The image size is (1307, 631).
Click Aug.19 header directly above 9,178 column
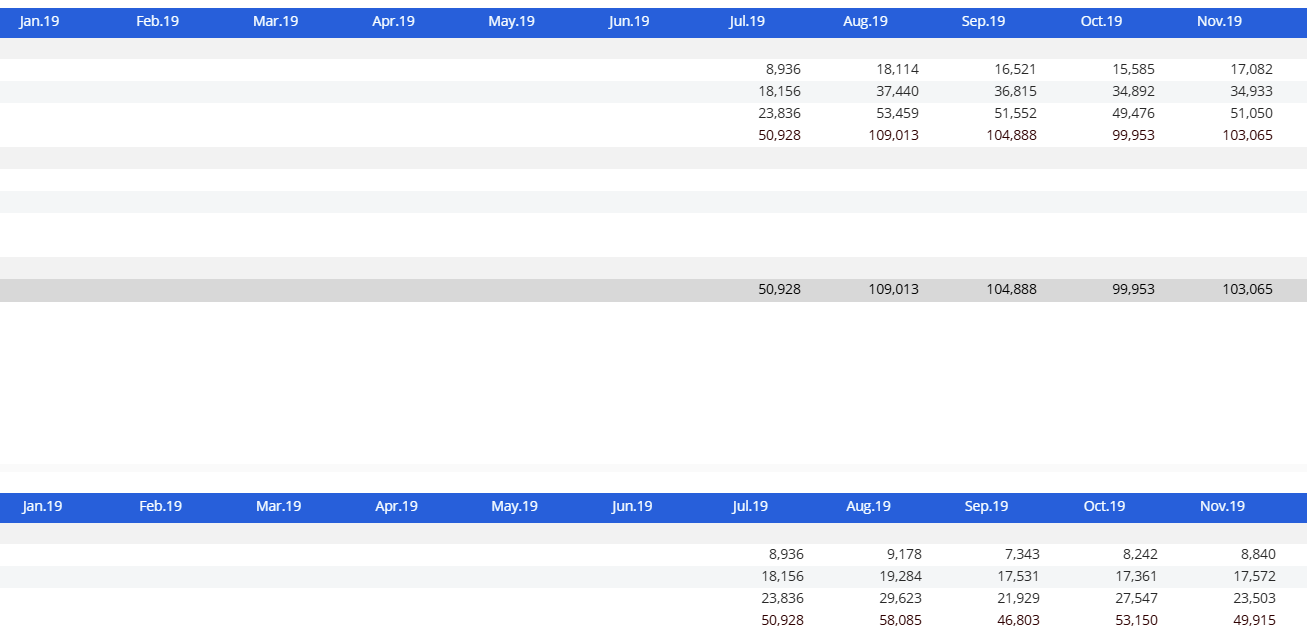[868, 506]
